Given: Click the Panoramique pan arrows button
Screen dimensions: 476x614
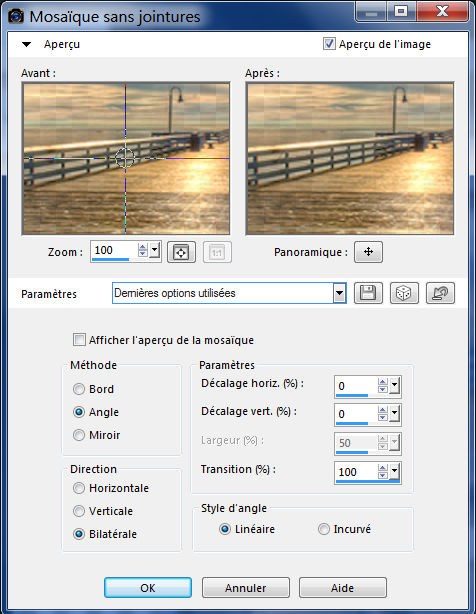Looking at the screenshot, I should 368,252.
